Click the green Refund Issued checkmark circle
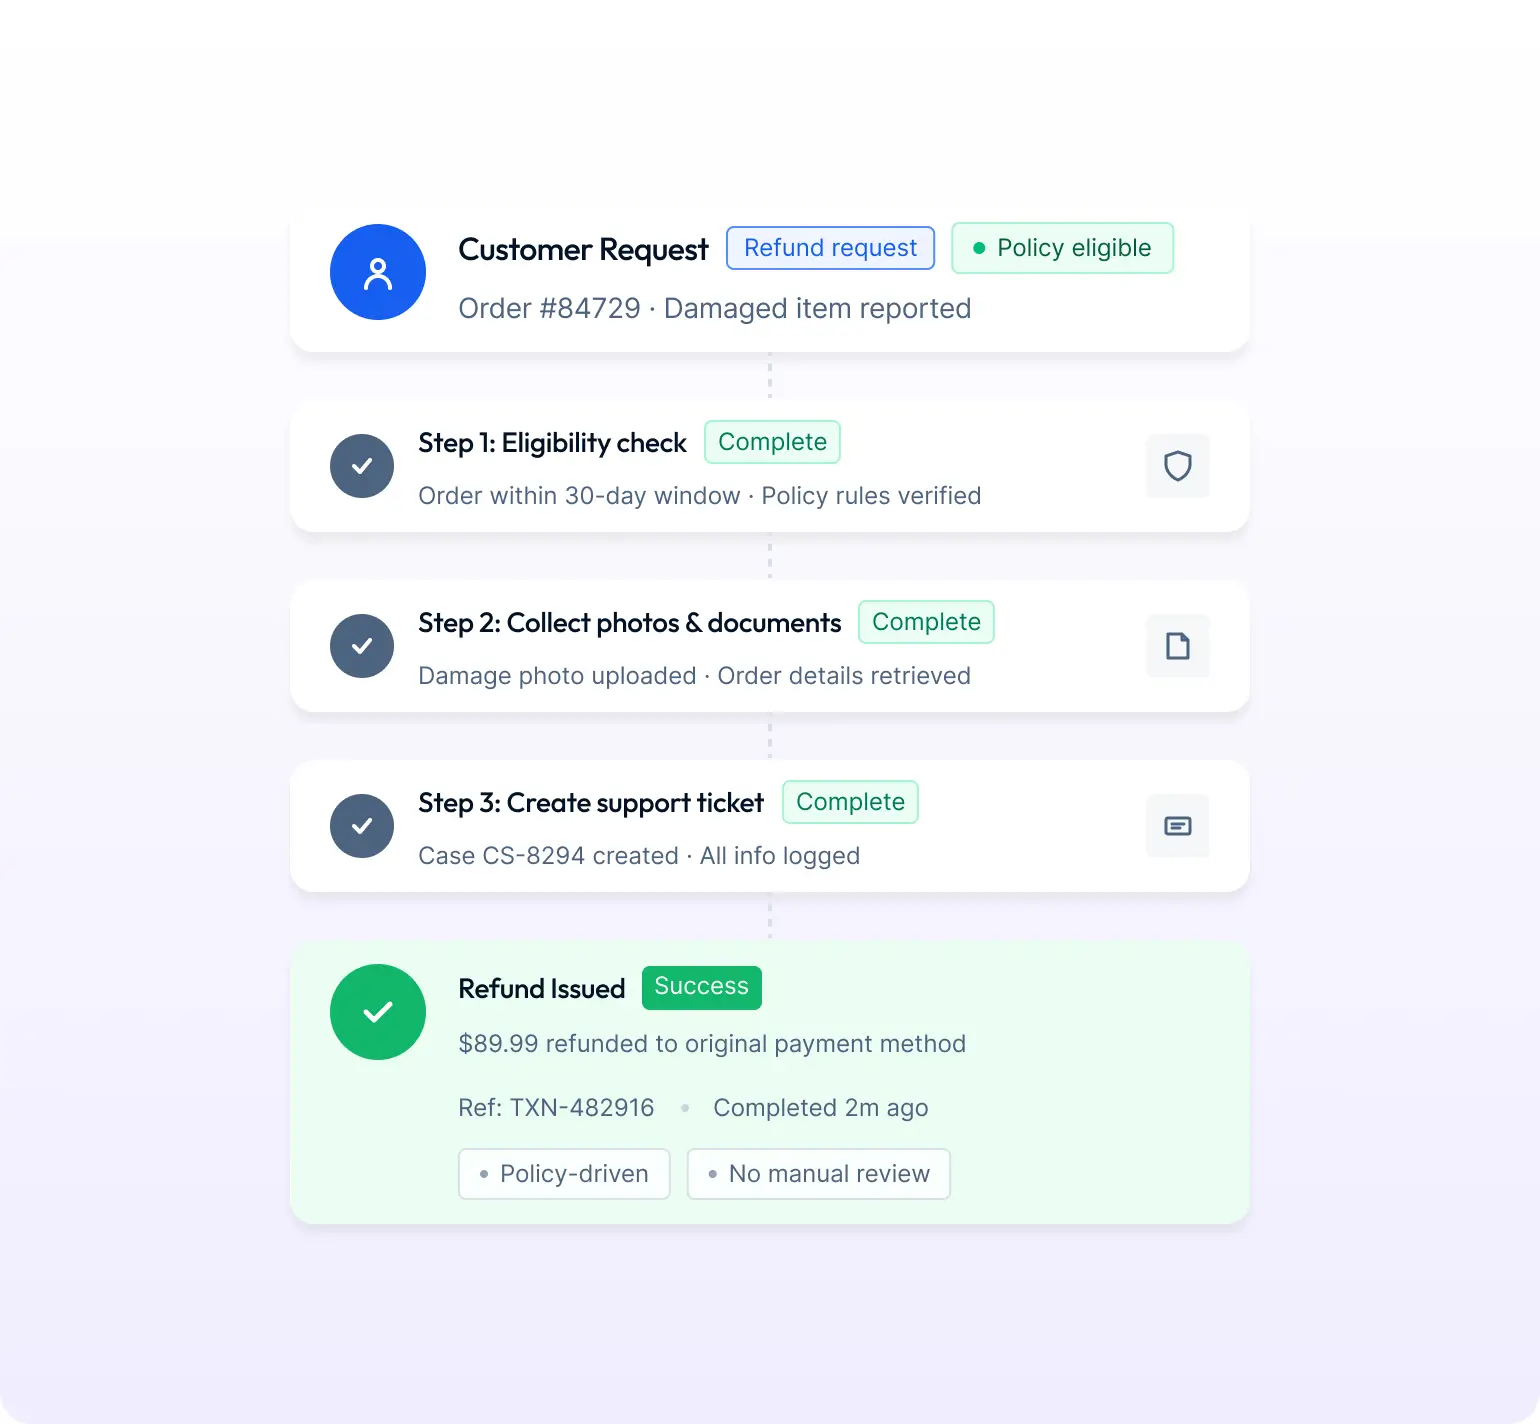The height and width of the screenshot is (1424, 1540). [x=378, y=1012]
